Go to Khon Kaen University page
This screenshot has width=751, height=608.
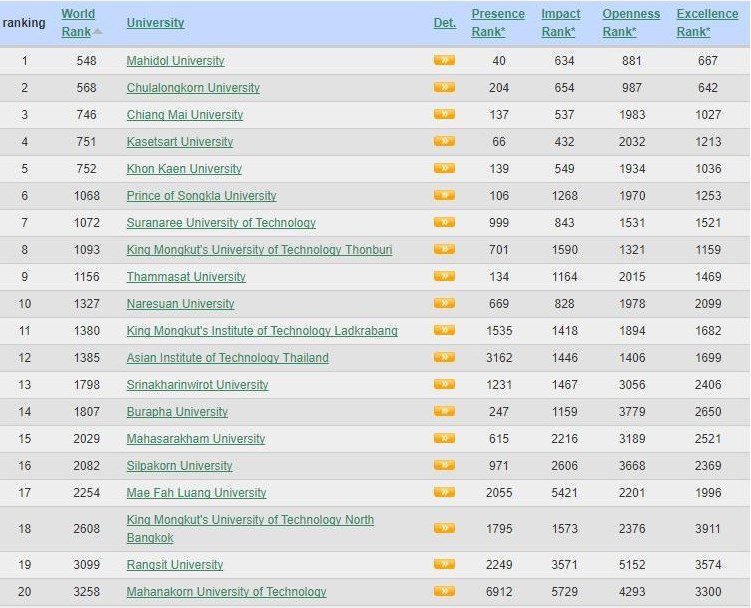[x=184, y=169]
